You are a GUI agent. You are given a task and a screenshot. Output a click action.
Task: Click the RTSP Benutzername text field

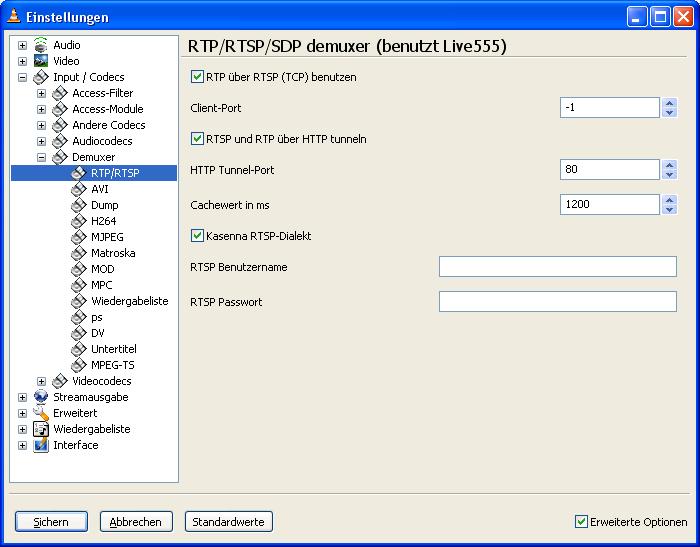tap(557, 267)
